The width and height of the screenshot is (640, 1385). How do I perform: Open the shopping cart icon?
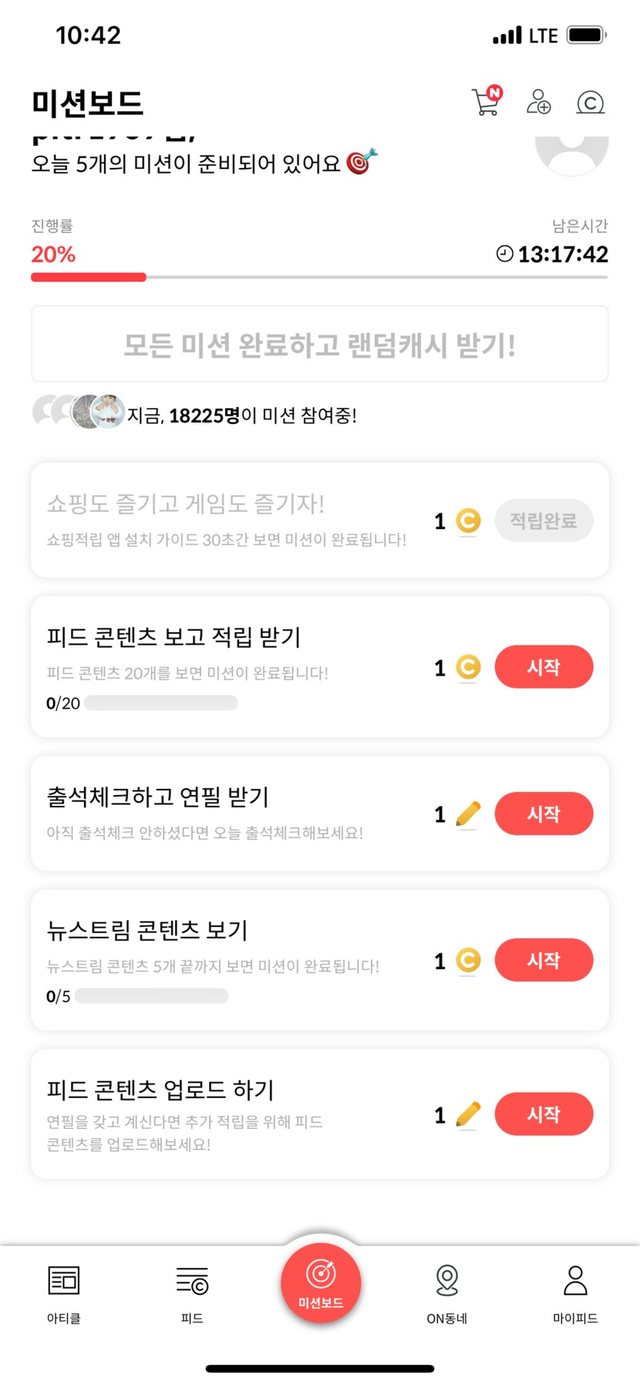pos(486,102)
